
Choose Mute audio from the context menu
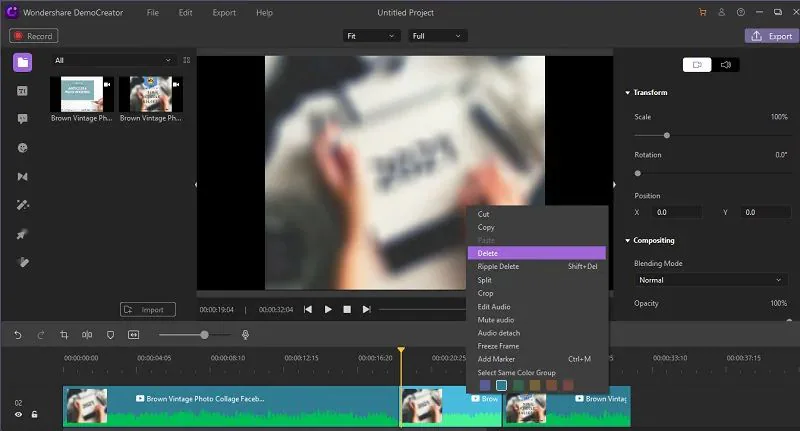coord(537,320)
